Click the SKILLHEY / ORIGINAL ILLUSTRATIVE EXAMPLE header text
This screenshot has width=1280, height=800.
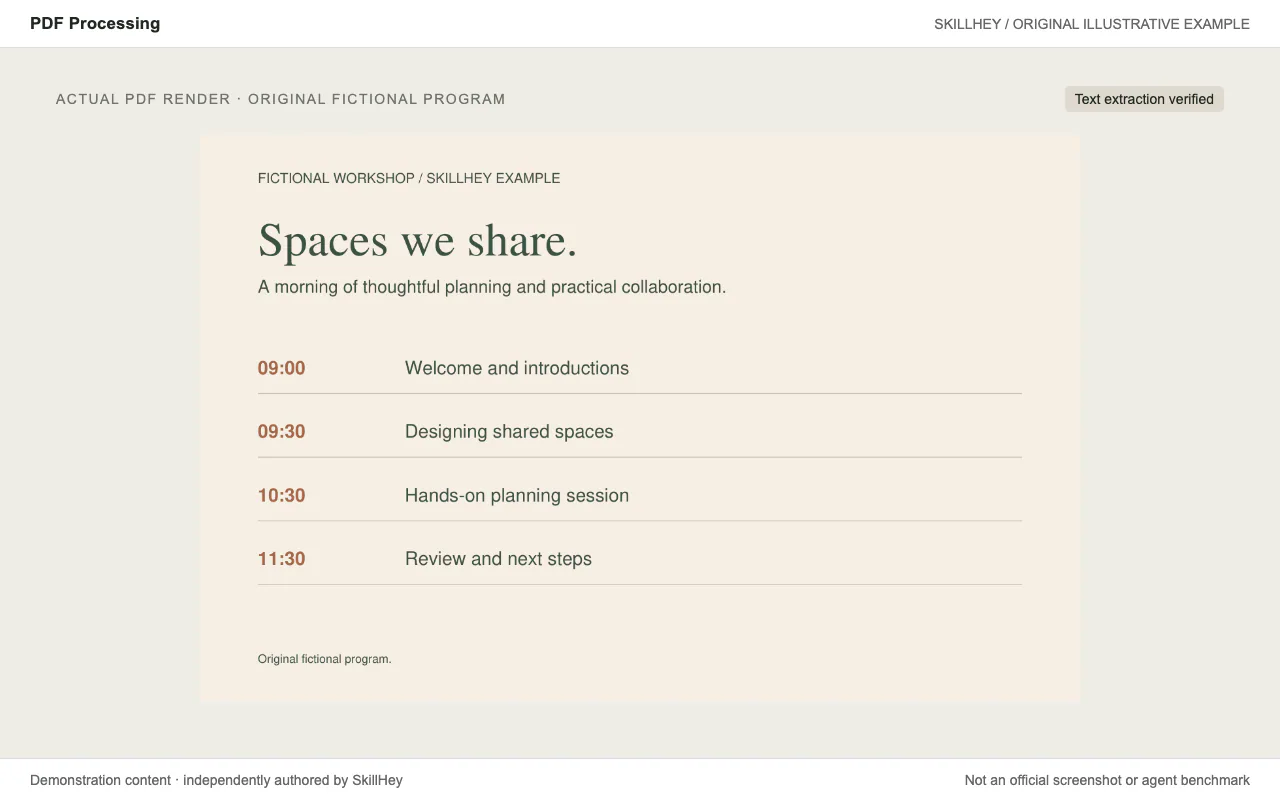(x=1092, y=24)
